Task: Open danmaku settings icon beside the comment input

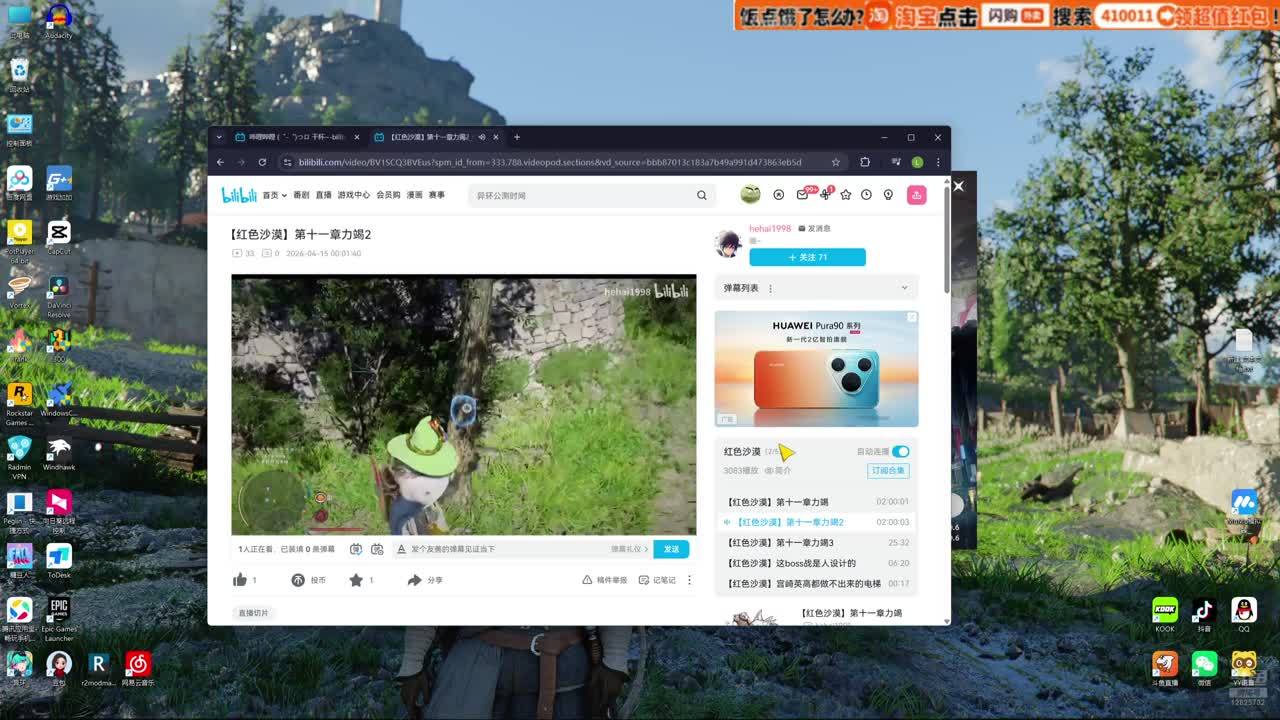Action: (x=377, y=549)
